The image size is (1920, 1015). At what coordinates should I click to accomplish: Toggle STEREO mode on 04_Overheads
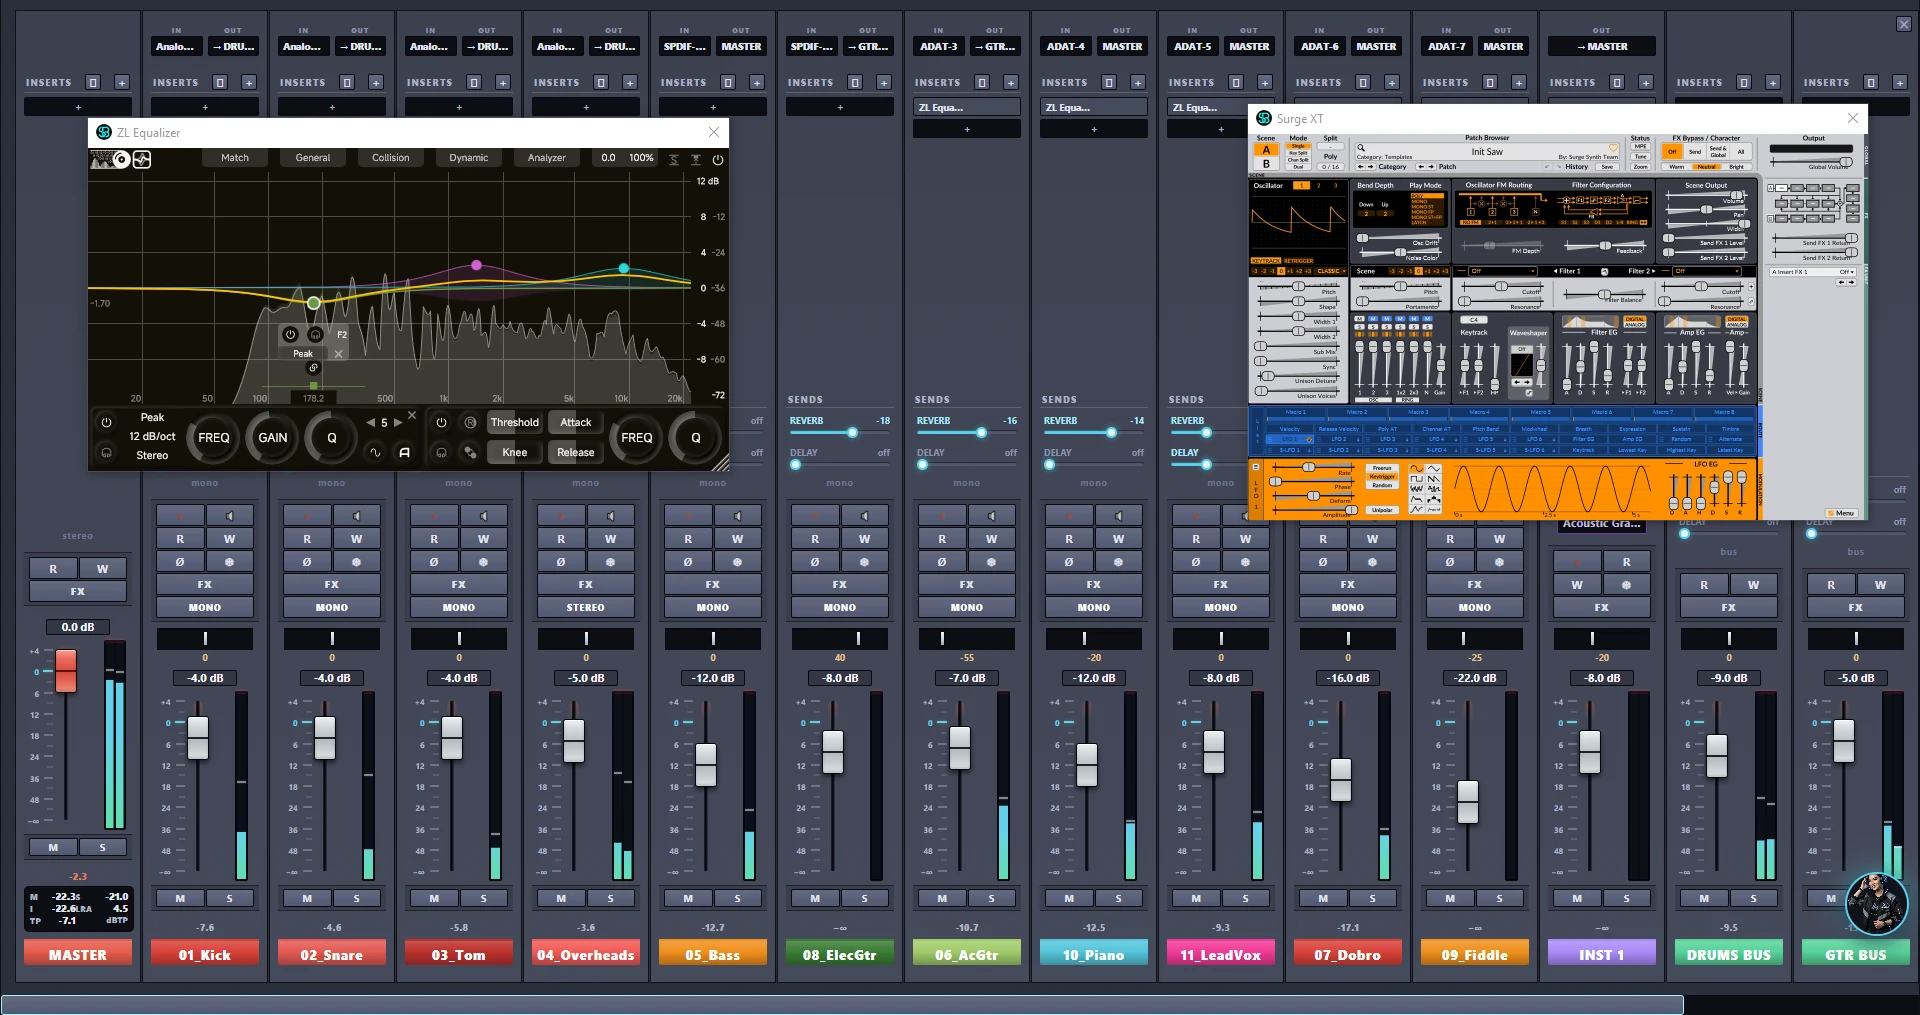(x=585, y=607)
